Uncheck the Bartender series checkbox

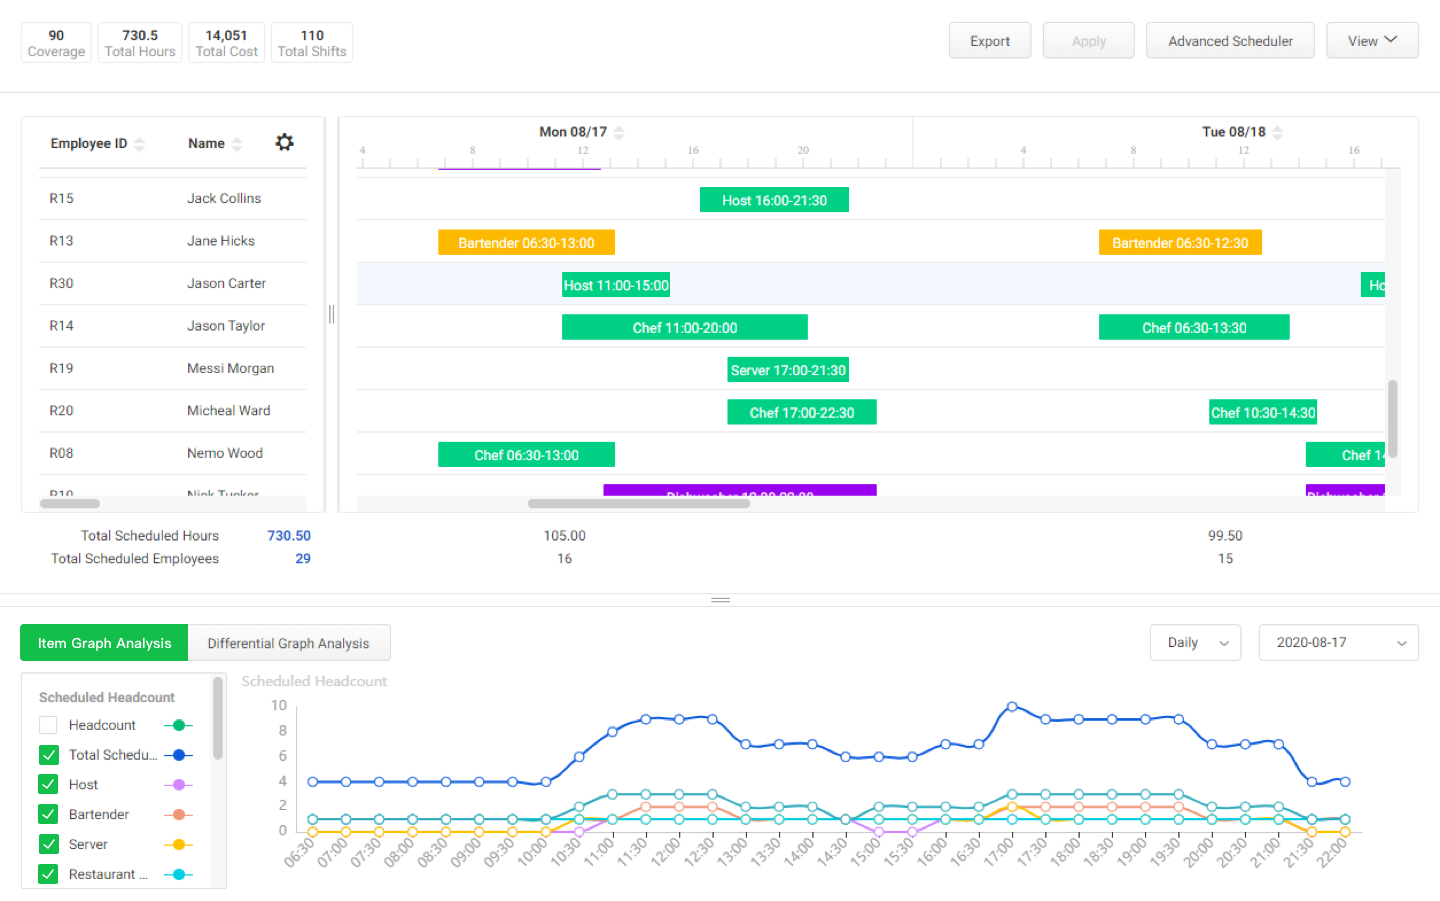pos(48,815)
